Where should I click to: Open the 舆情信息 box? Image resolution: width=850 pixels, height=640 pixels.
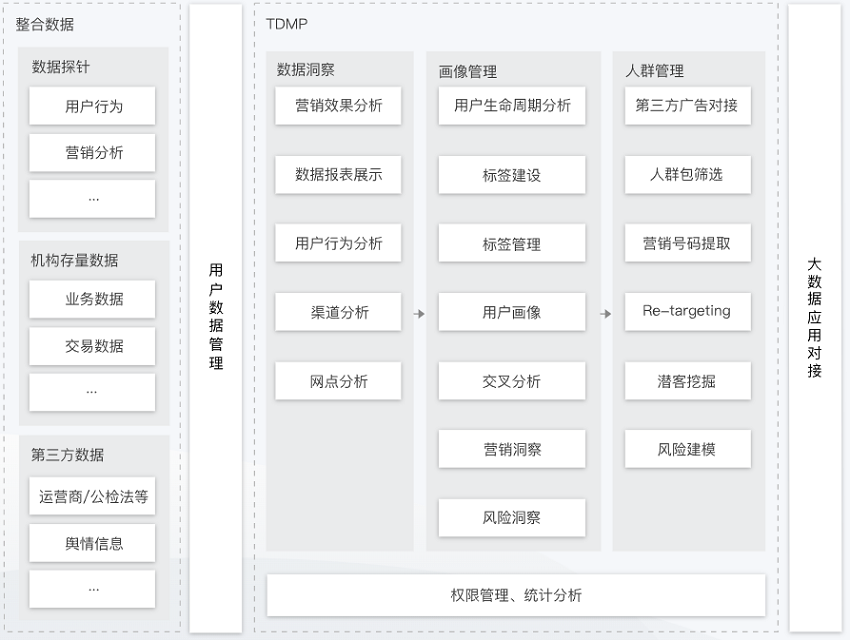92,543
